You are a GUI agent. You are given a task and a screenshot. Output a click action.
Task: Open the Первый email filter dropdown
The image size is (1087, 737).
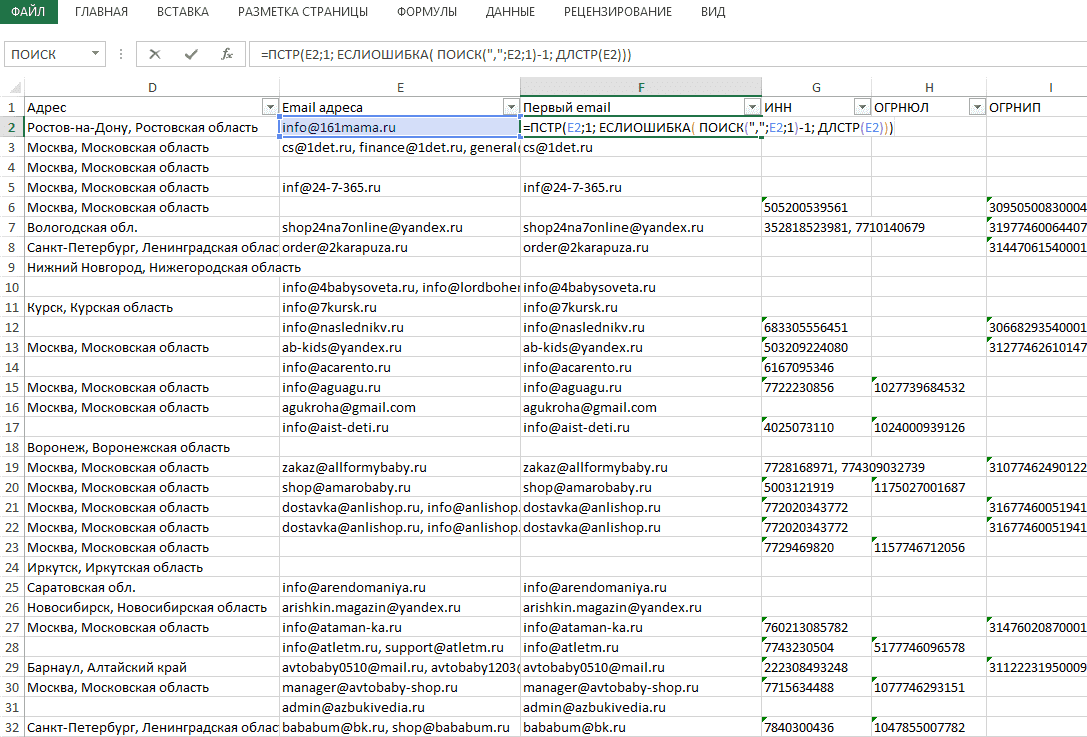[752, 107]
